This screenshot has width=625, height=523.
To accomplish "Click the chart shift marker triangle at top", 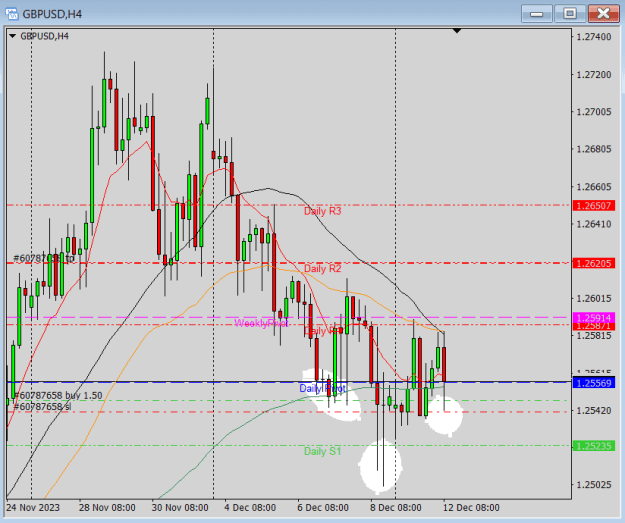I will coord(457,31).
